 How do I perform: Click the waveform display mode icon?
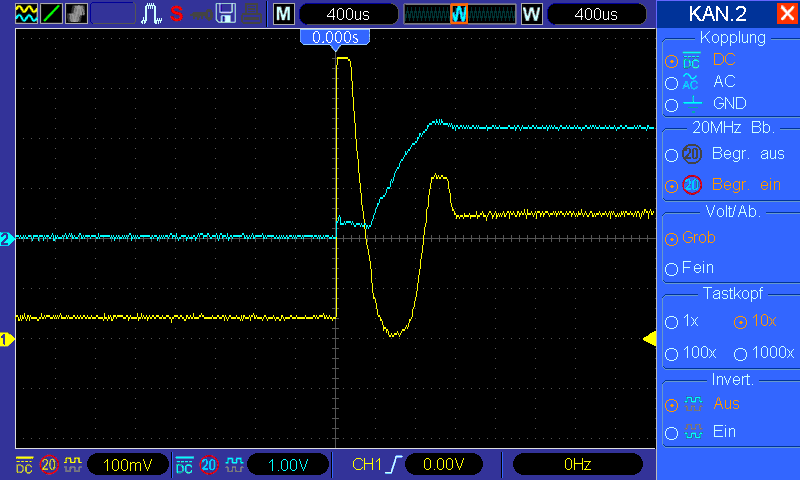26,13
